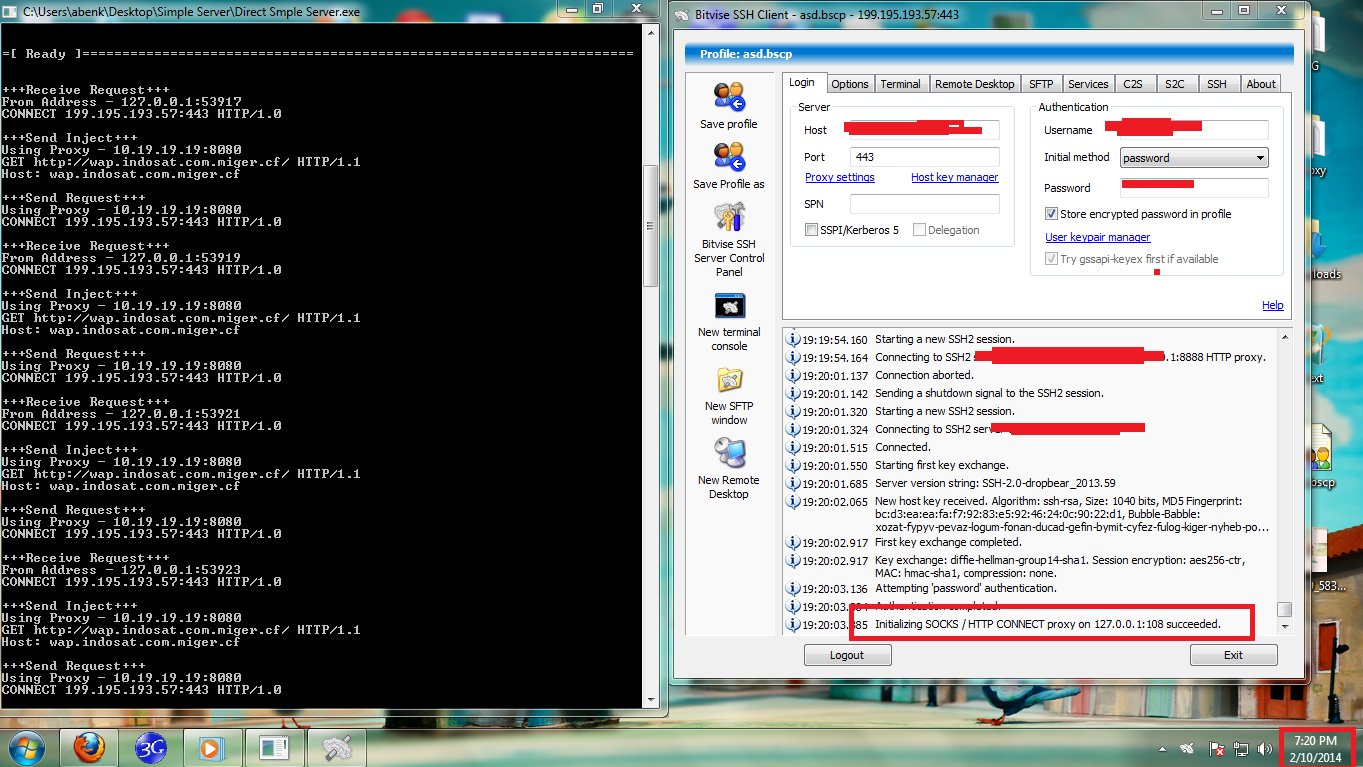
Task: Click the Password input field
Action: [x=1194, y=188]
